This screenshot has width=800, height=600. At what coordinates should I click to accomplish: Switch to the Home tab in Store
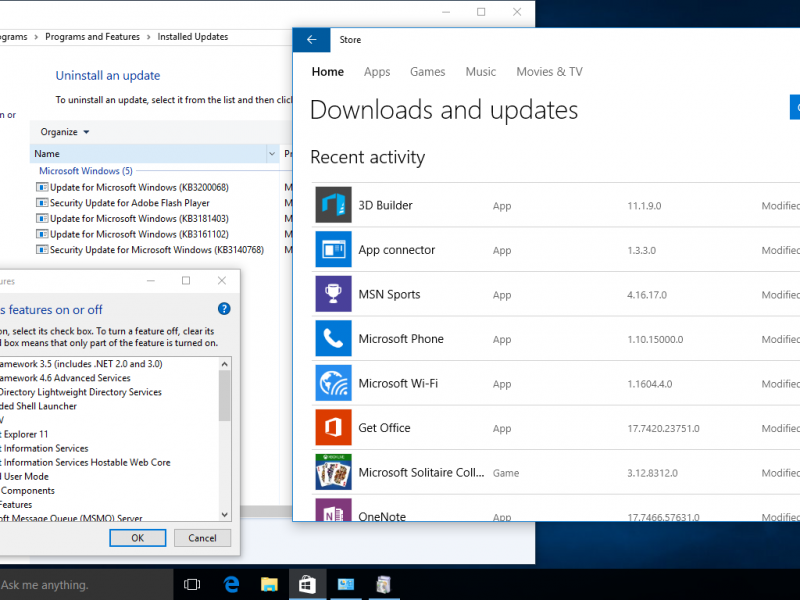pyautogui.click(x=328, y=72)
